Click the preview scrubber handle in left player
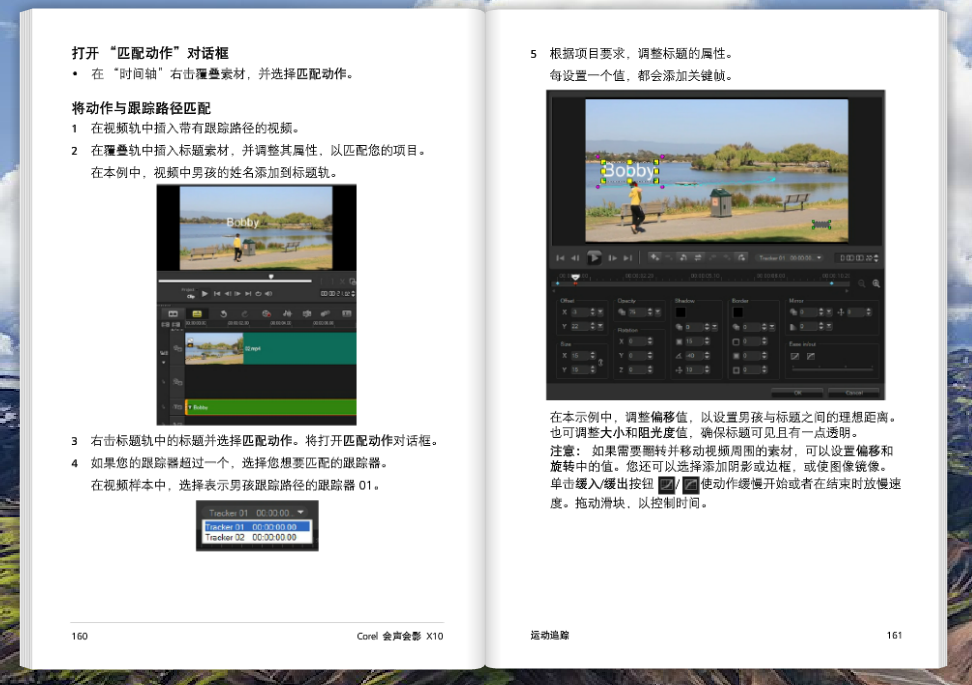The width and height of the screenshot is (972, 685). tap(271, 276)
